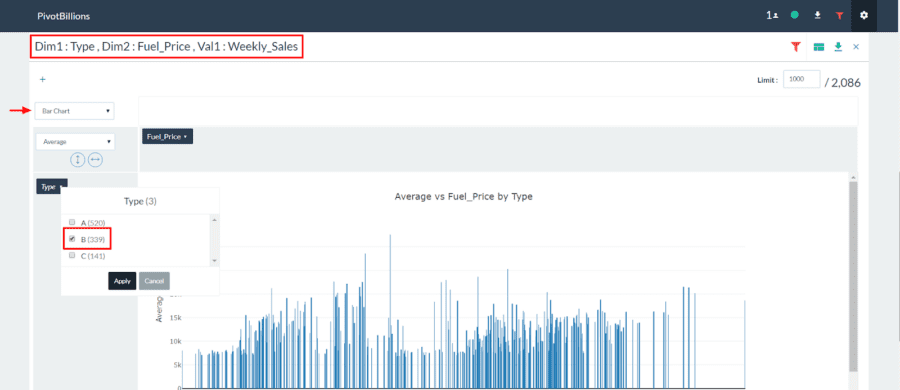Click the red filter icon in pivot header

pyautogui.click(x=796, y=47)
